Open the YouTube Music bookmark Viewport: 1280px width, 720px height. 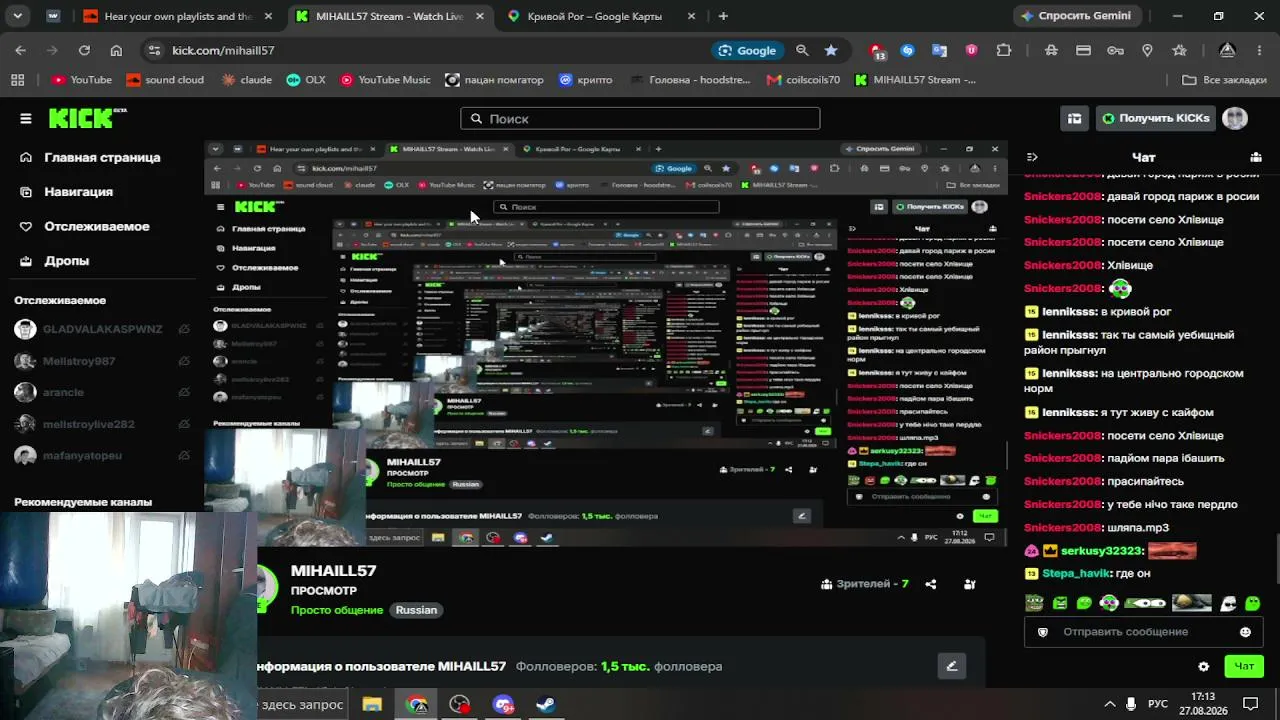click(385, 80)
